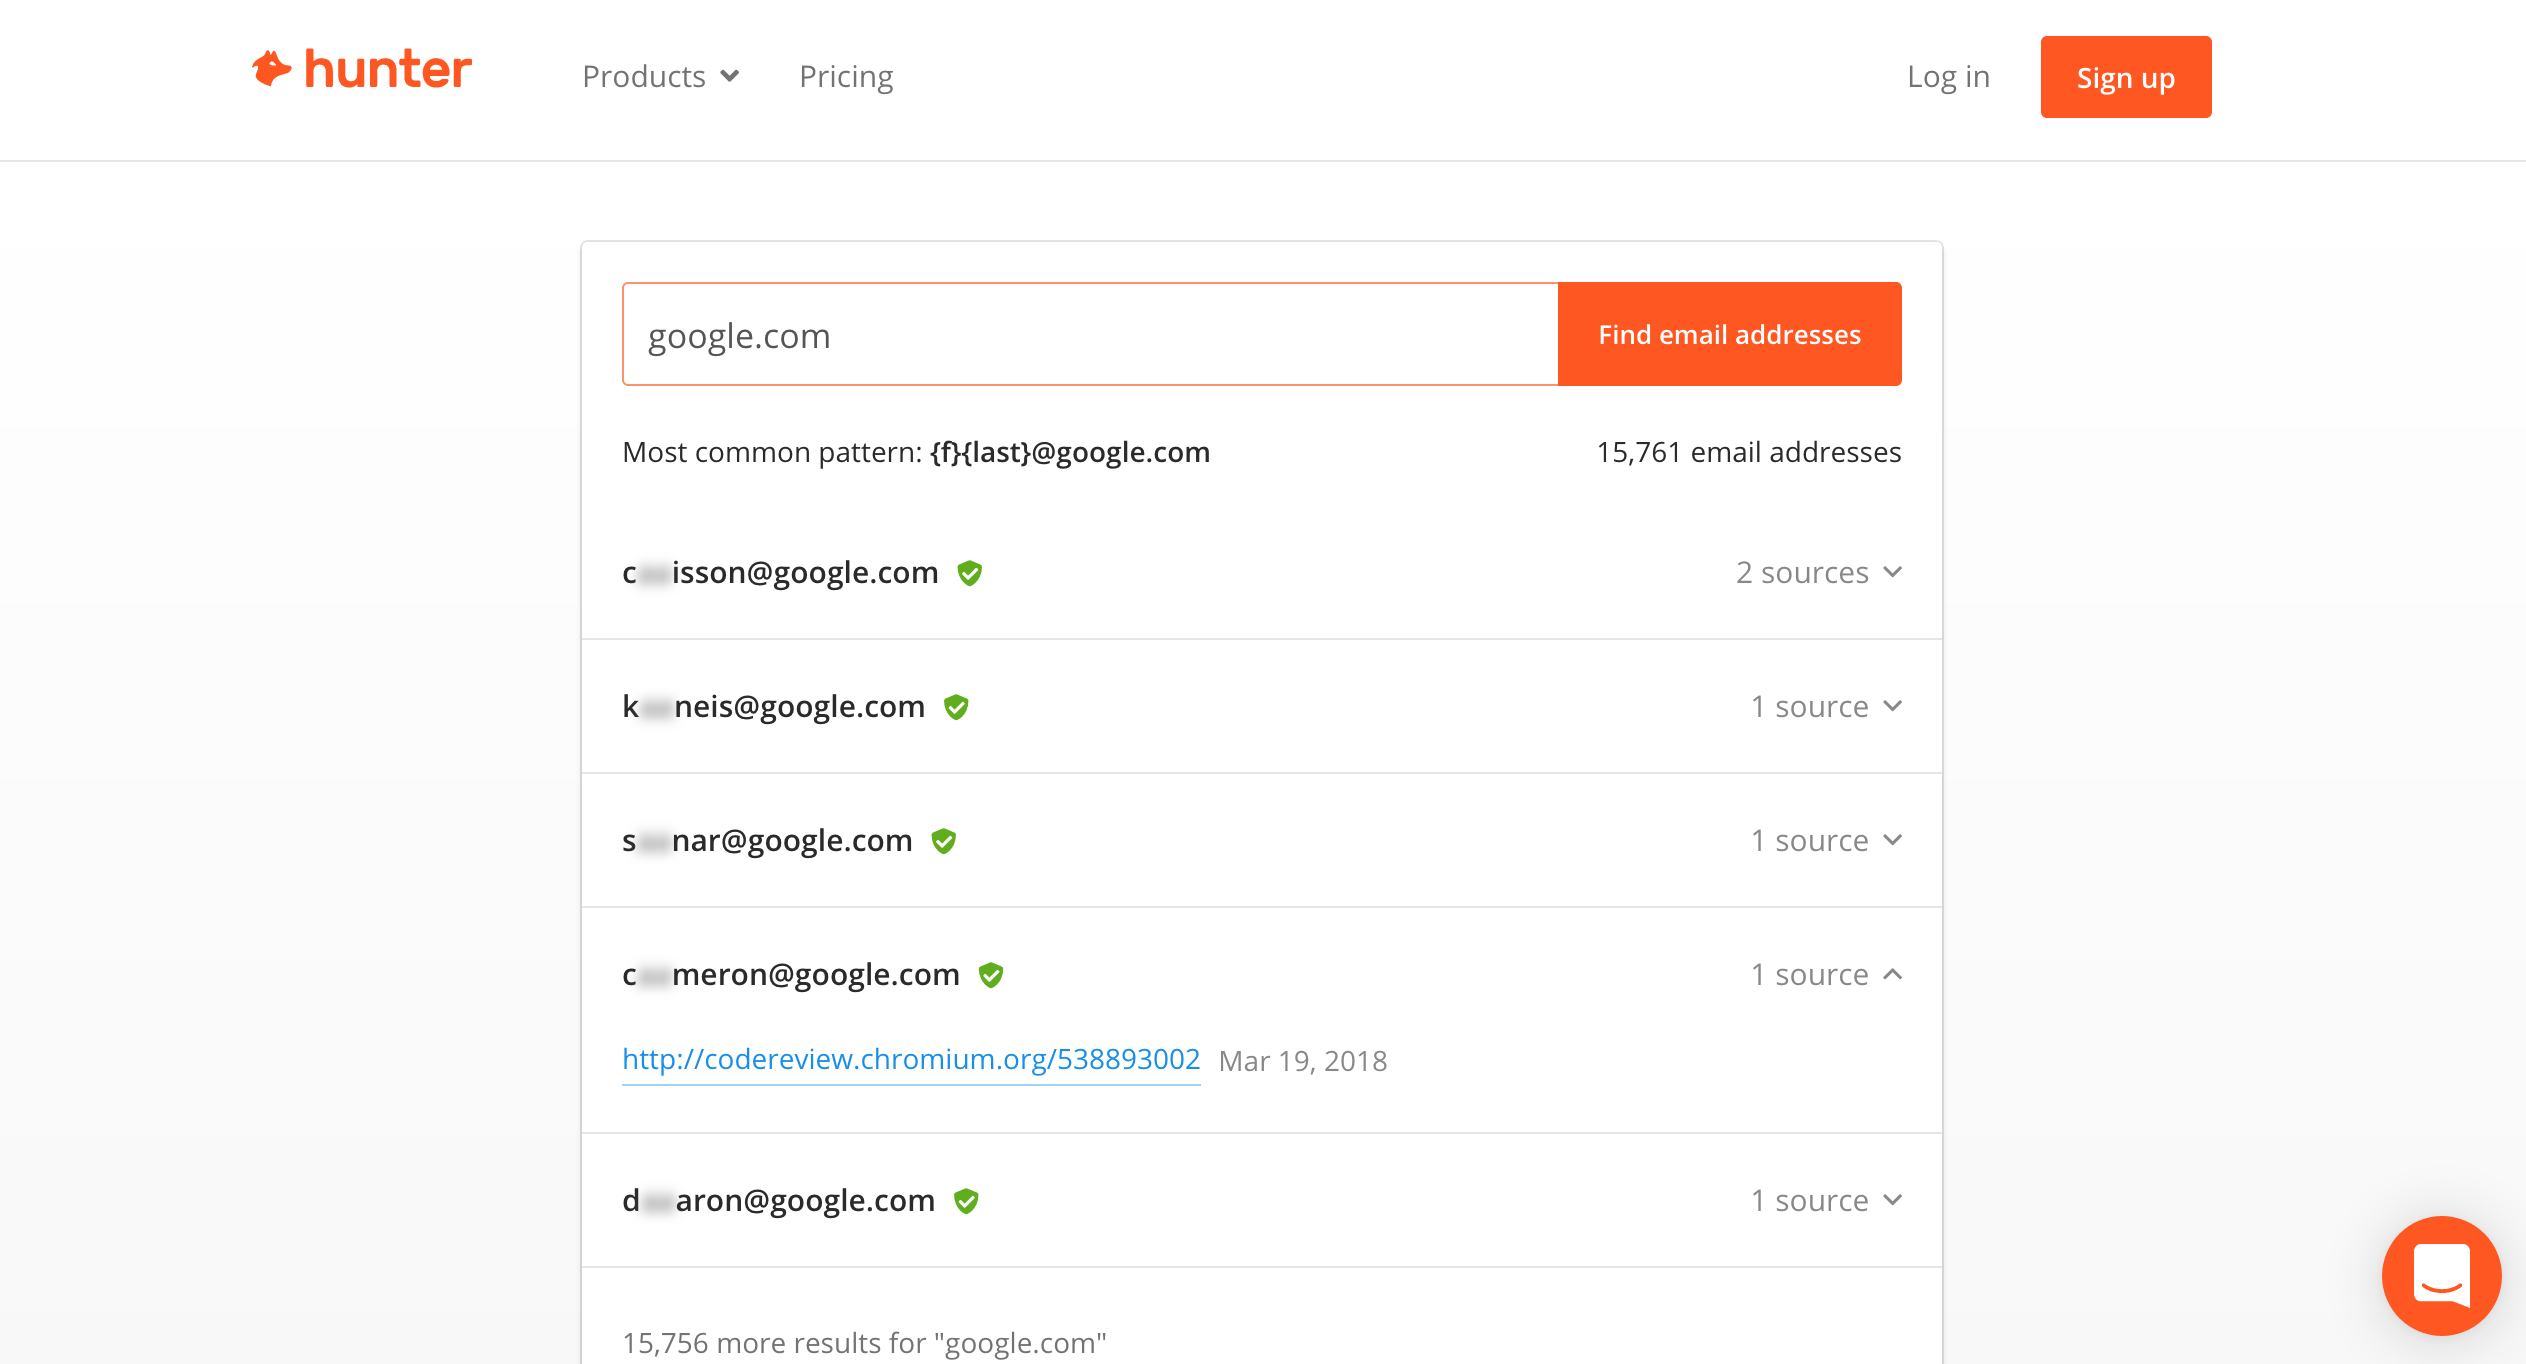The image size is (2526, 1364).
Task: Click the Hunter fox logo
Action: click(361, 70)
